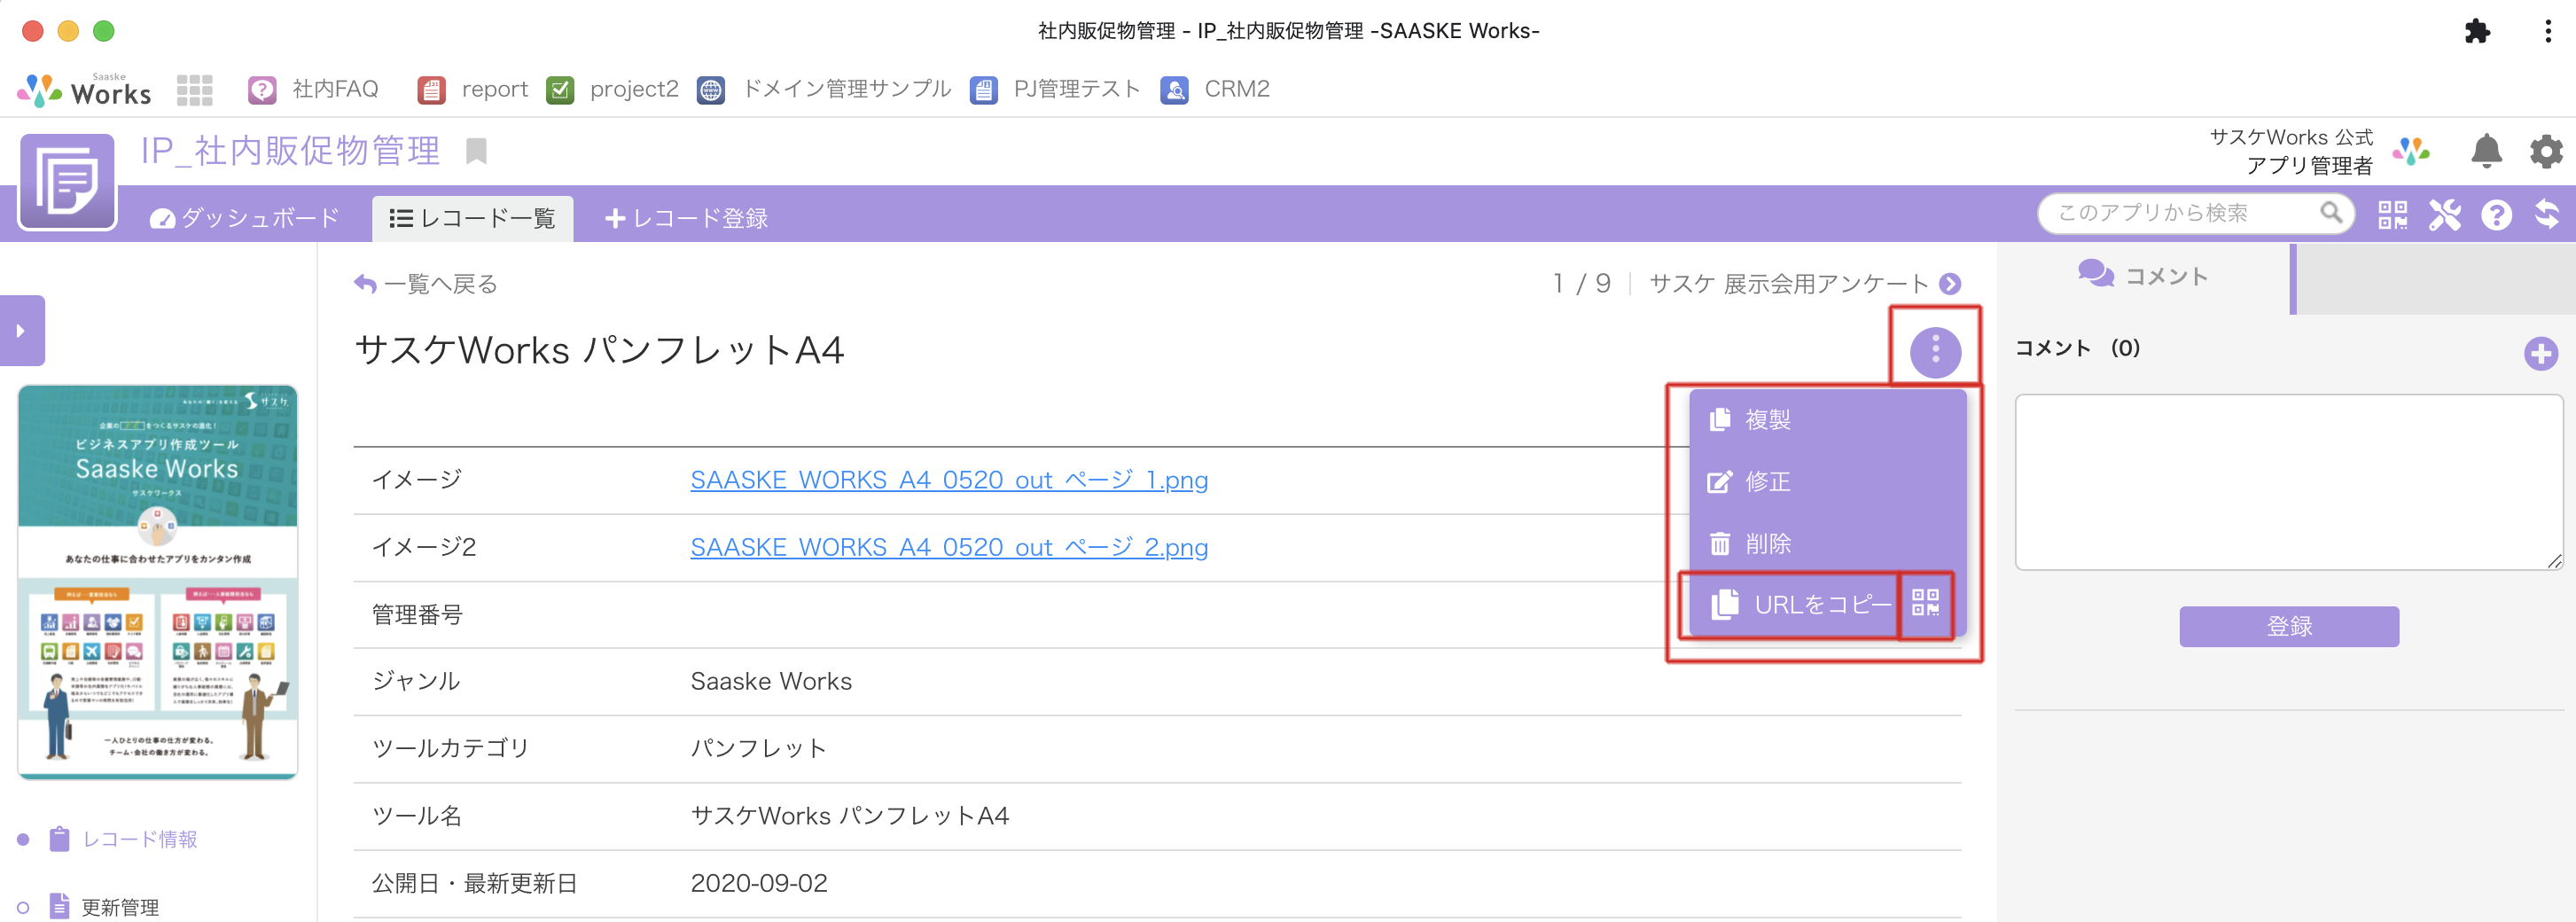
Task: Show the QR code from record menu
Action: 1925,603
